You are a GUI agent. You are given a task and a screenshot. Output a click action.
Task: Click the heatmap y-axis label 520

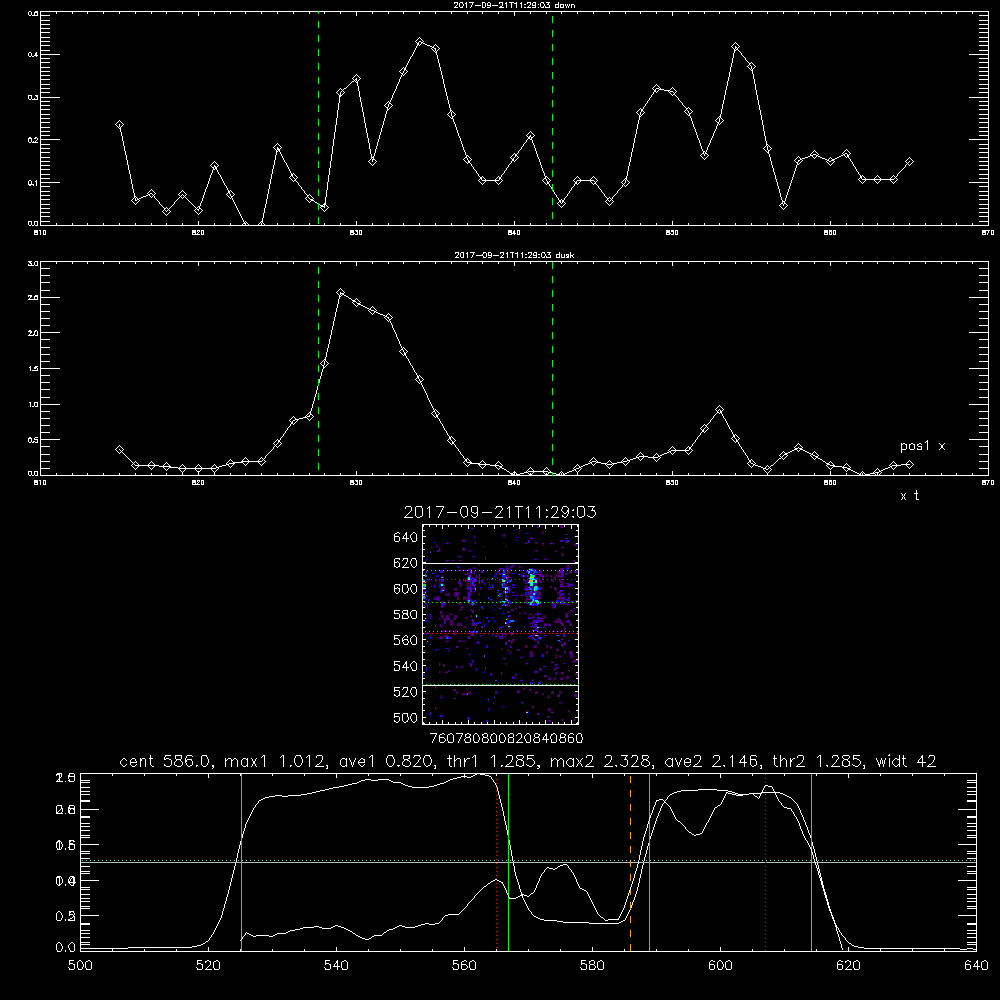(x=406, y=692)
